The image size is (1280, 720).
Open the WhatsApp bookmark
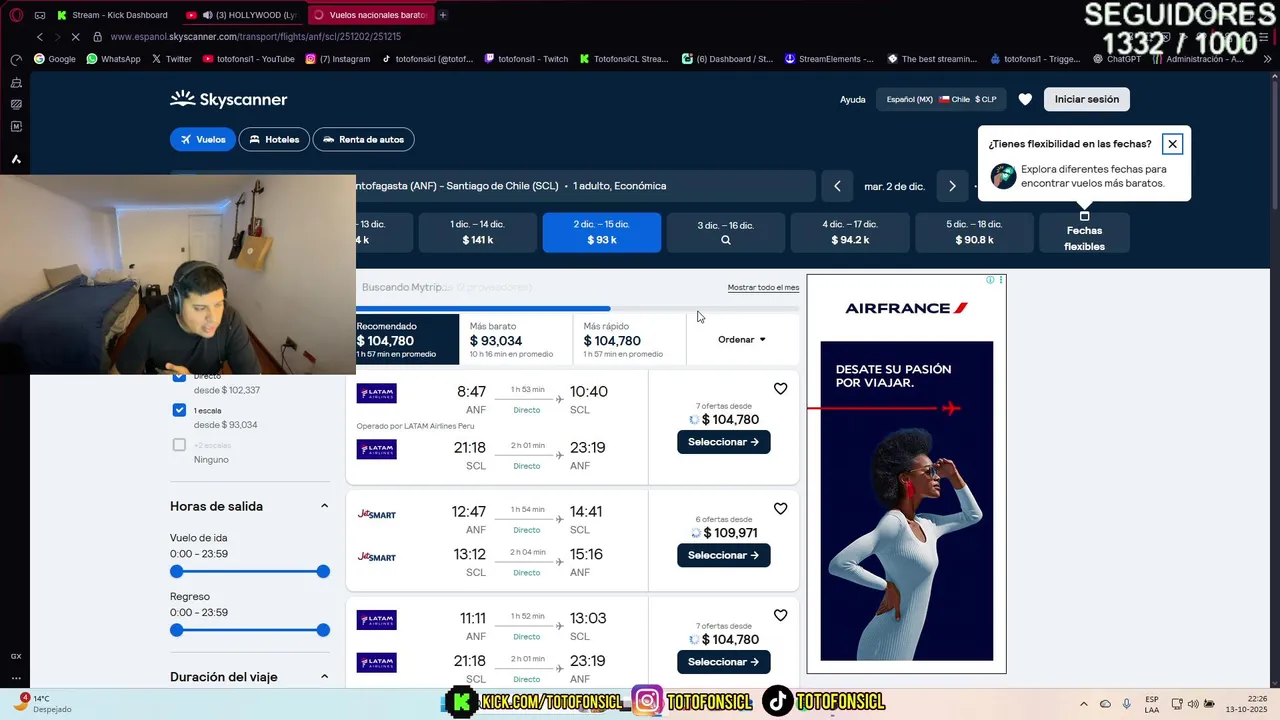[113, 59]
